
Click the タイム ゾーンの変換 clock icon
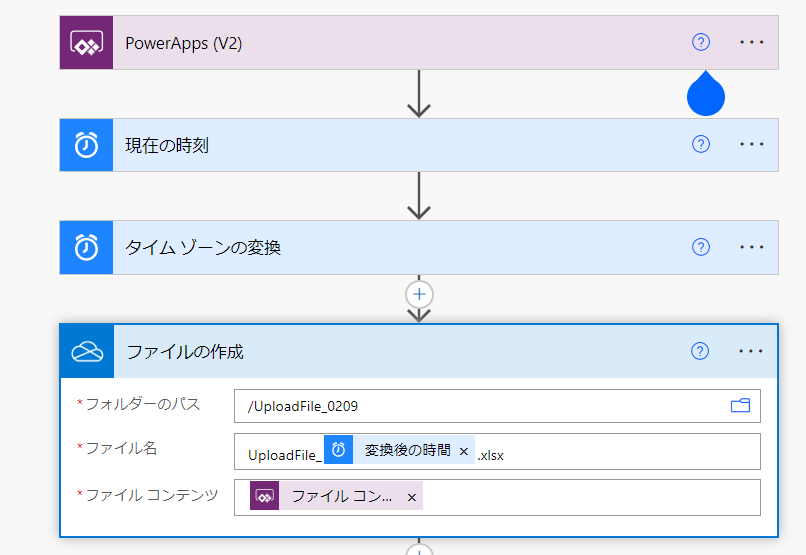point(86,247)
